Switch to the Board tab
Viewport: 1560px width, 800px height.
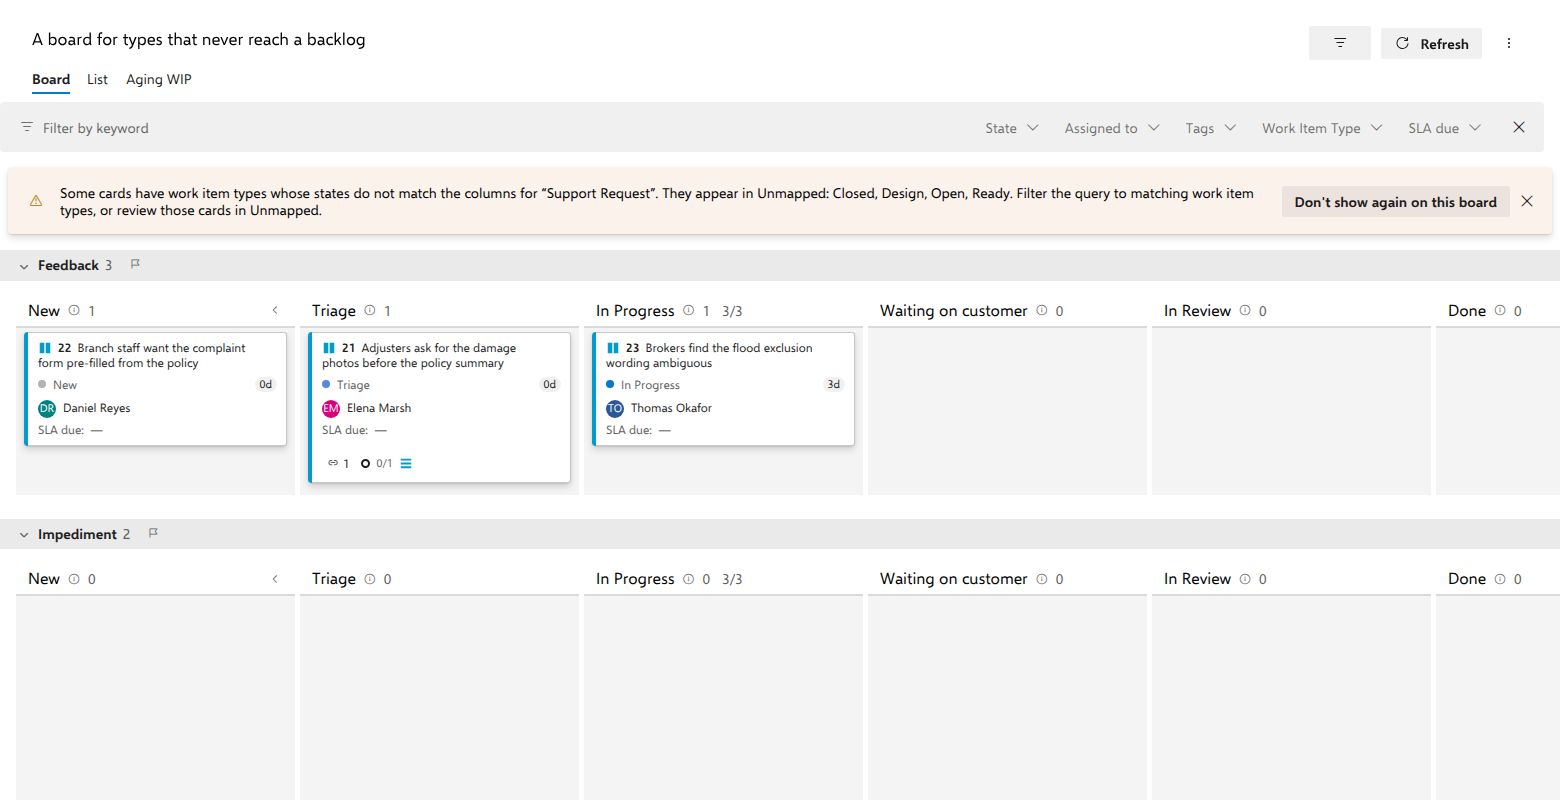coord(51,79)
